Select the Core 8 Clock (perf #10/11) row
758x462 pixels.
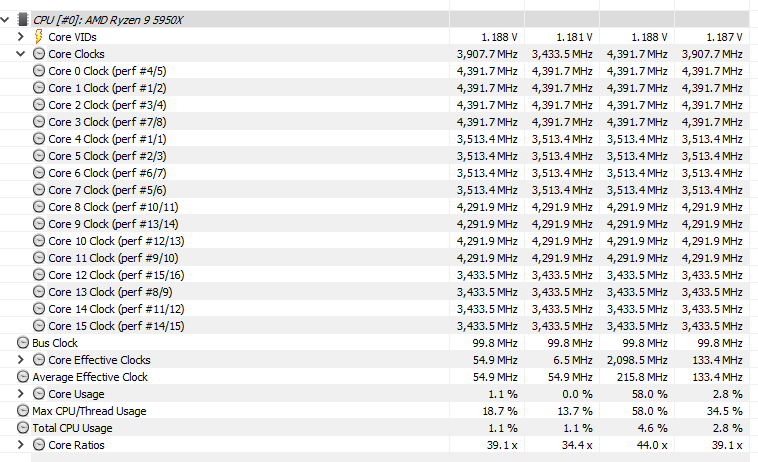[x=113, y=207]
